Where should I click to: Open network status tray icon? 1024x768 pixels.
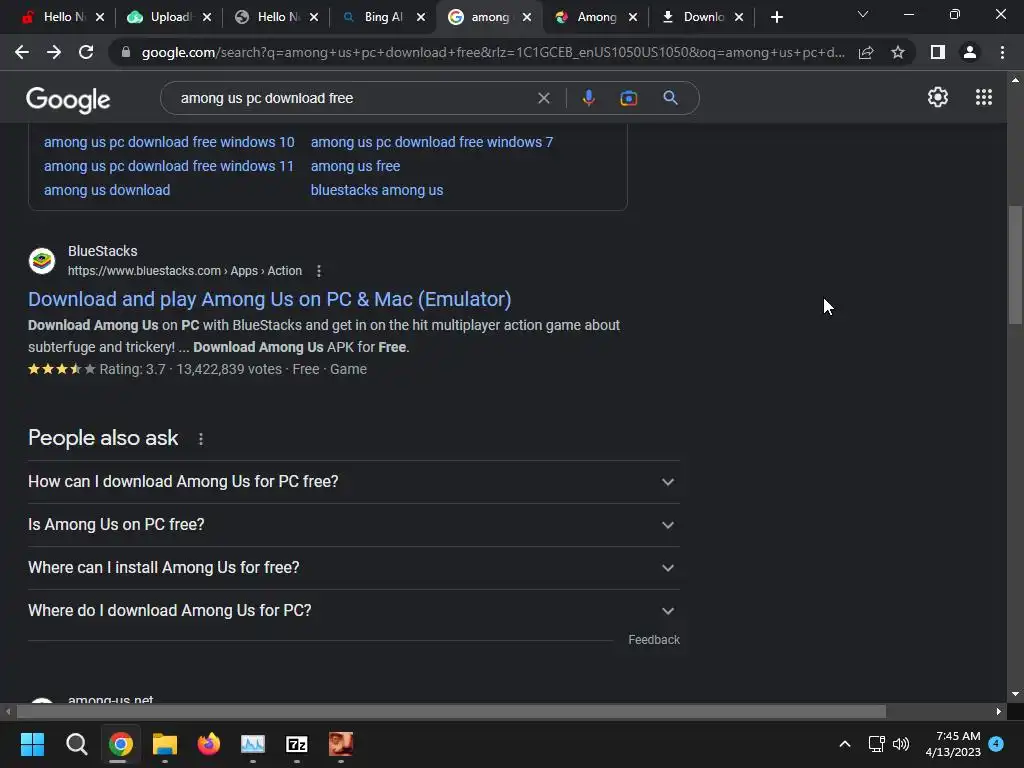[876, 744]
